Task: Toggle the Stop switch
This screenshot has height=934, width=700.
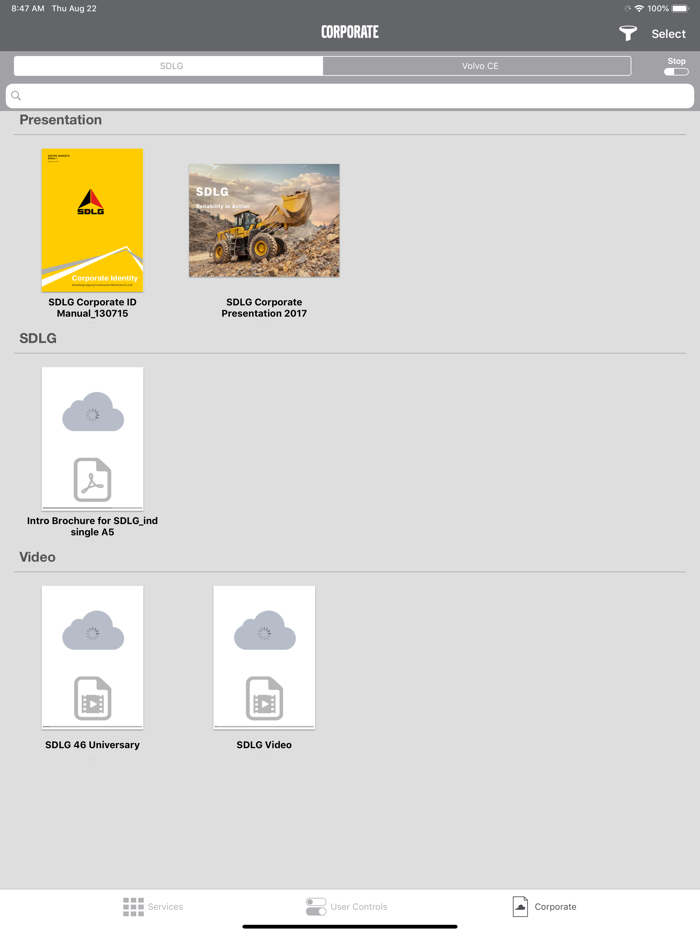Action: 676,72
